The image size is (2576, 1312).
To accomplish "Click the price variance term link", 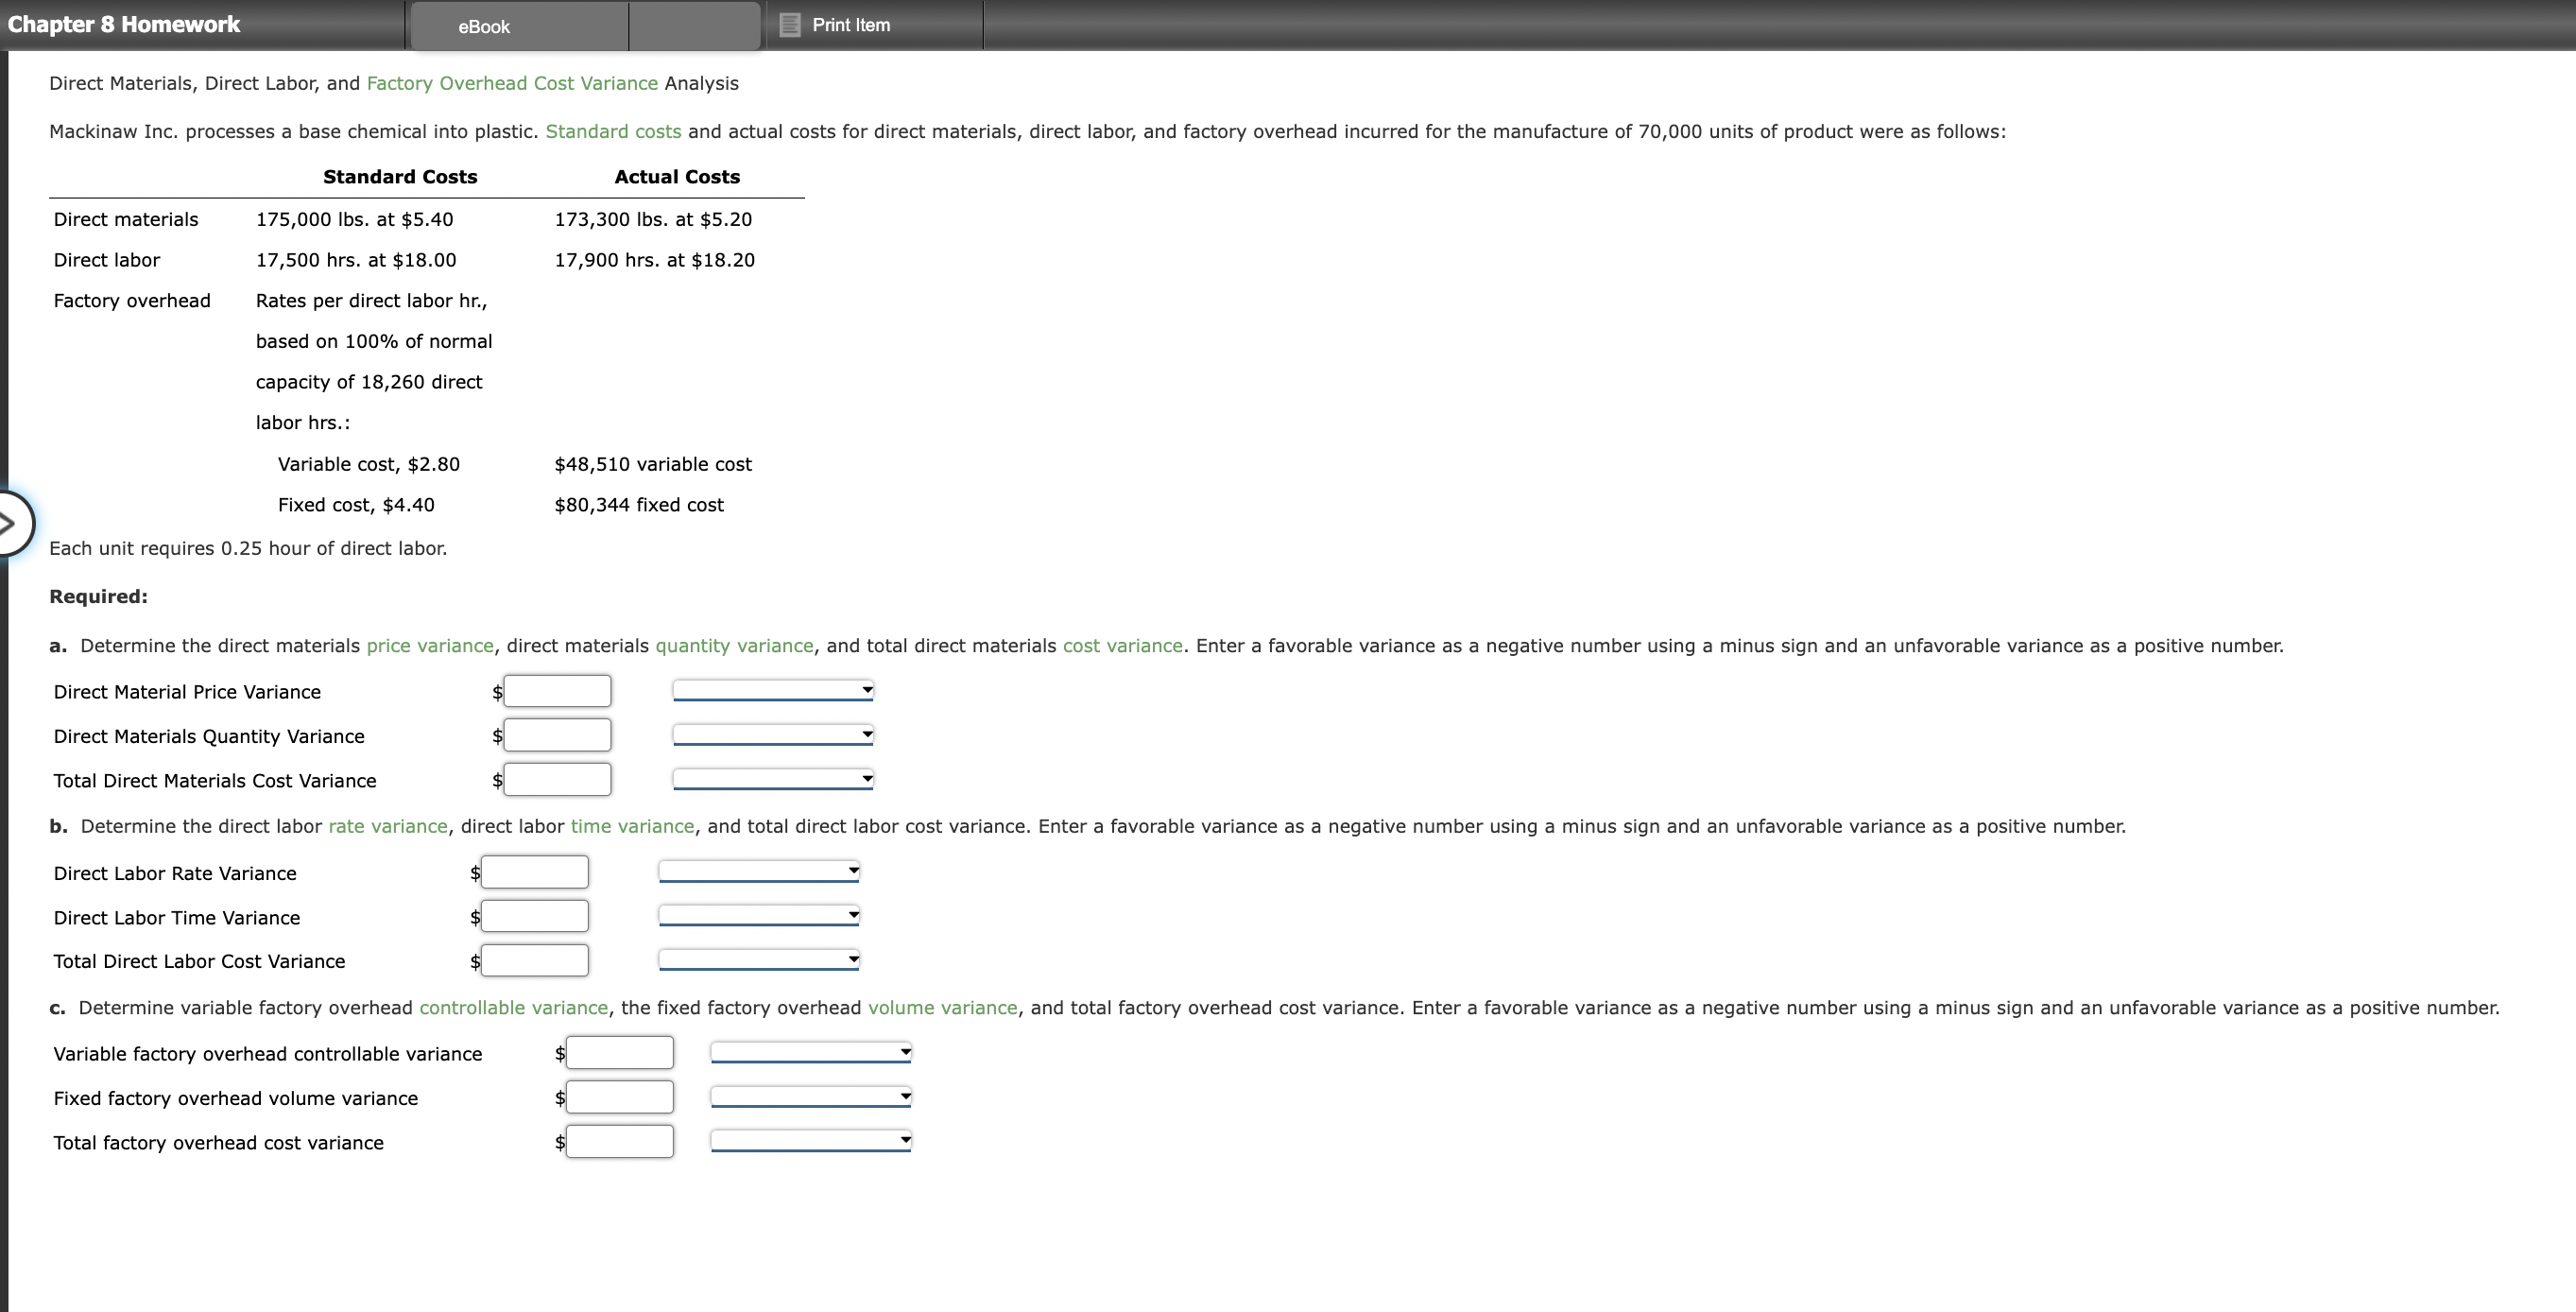I will pos(430,646).
